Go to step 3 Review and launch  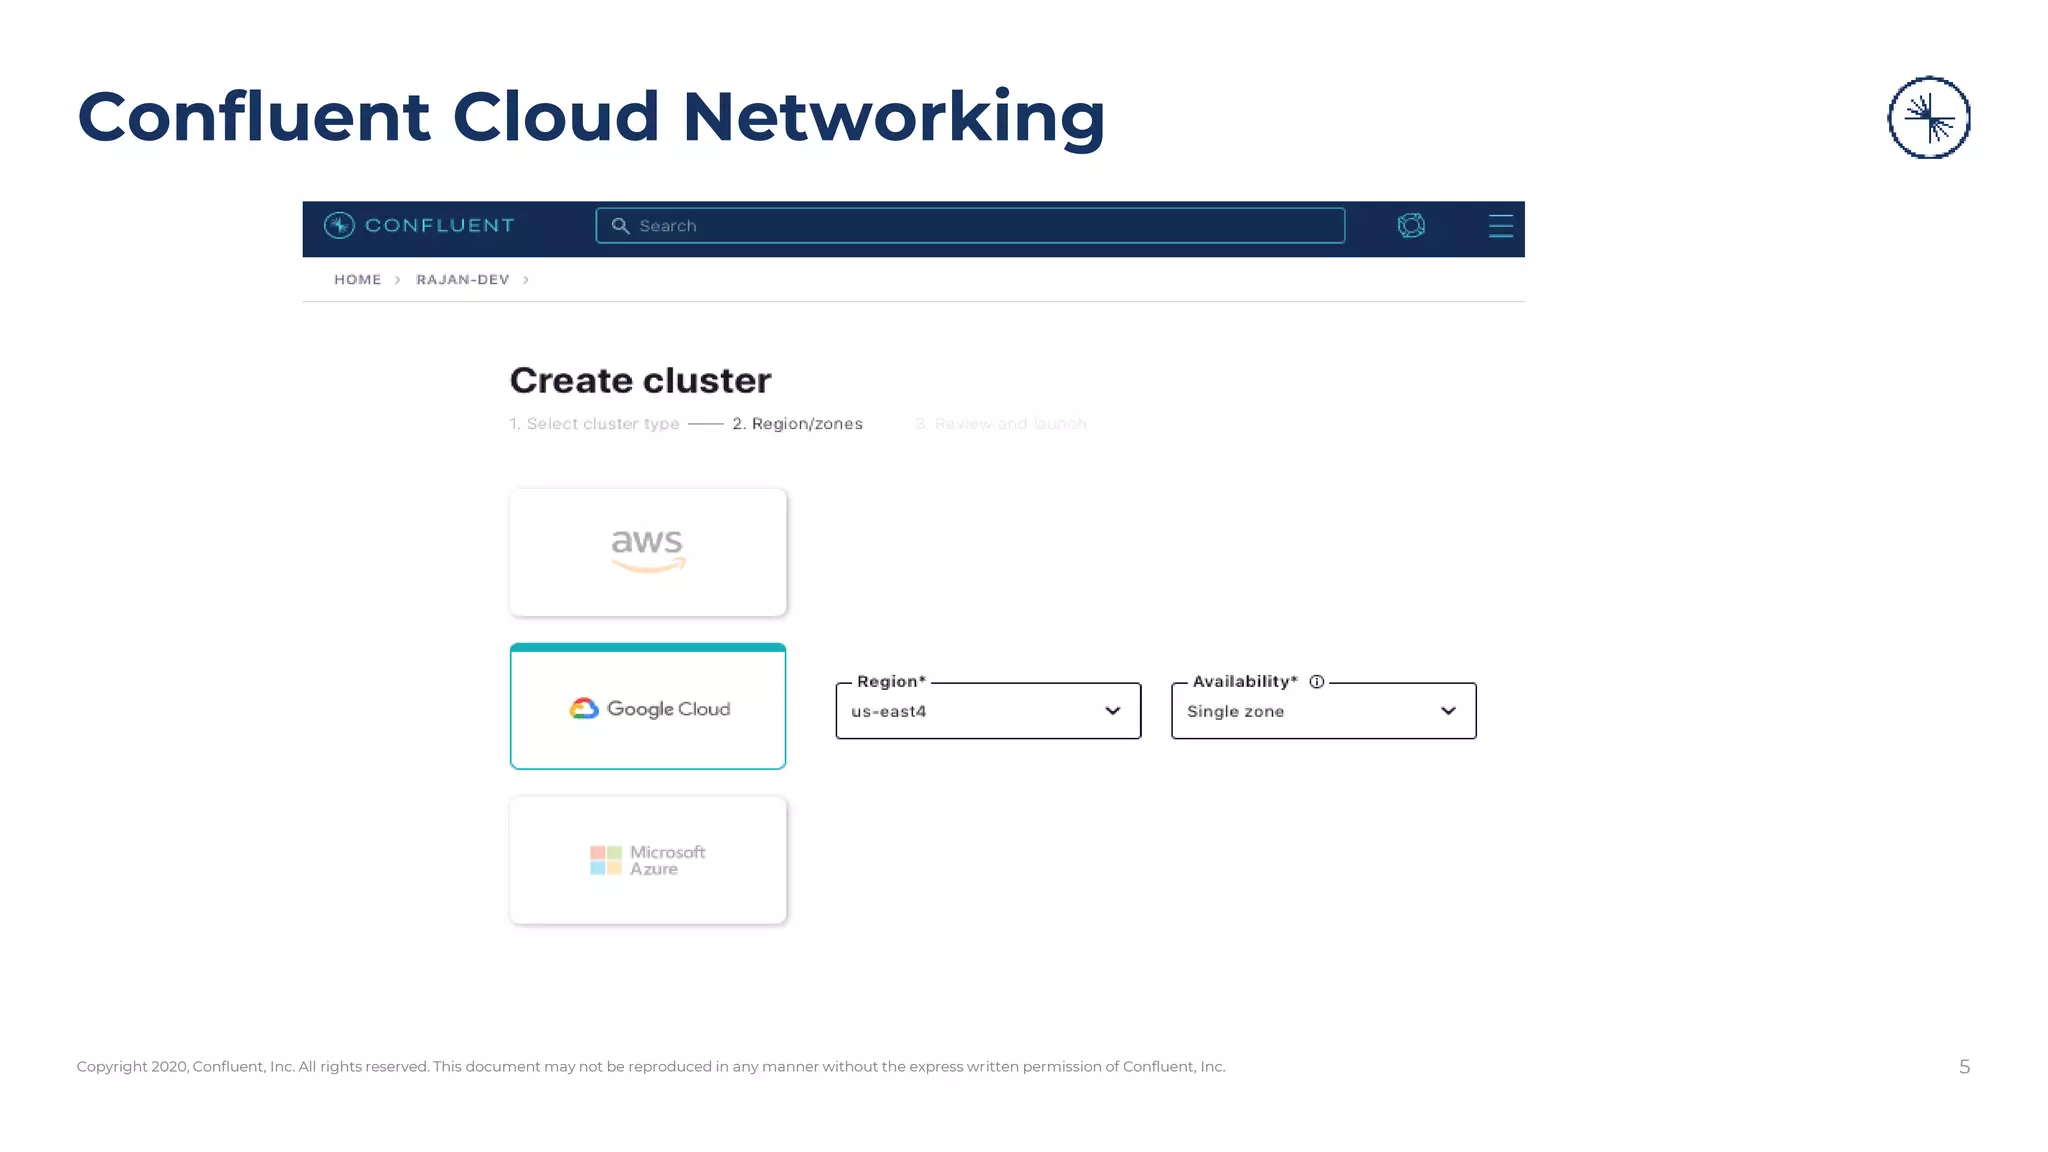tap(1000, 424)
